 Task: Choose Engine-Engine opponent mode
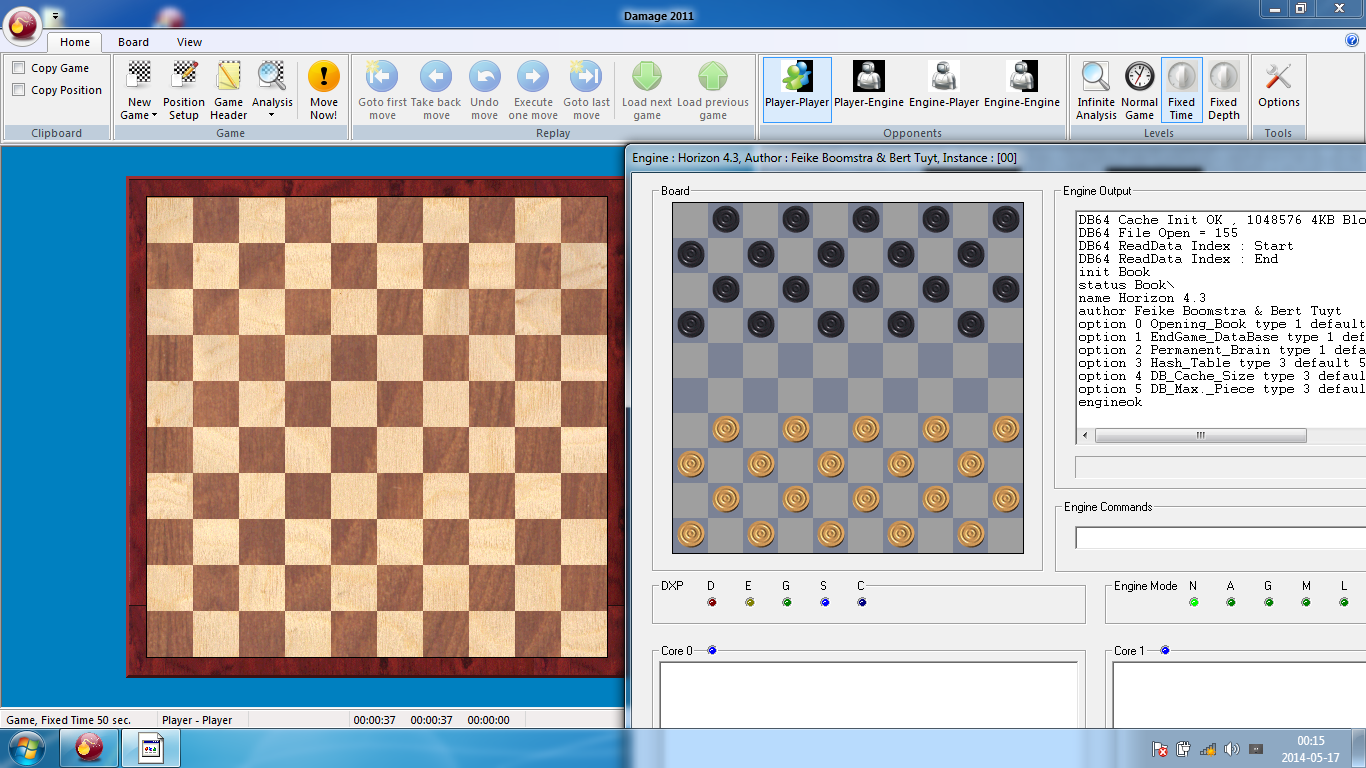[1021, 88]
